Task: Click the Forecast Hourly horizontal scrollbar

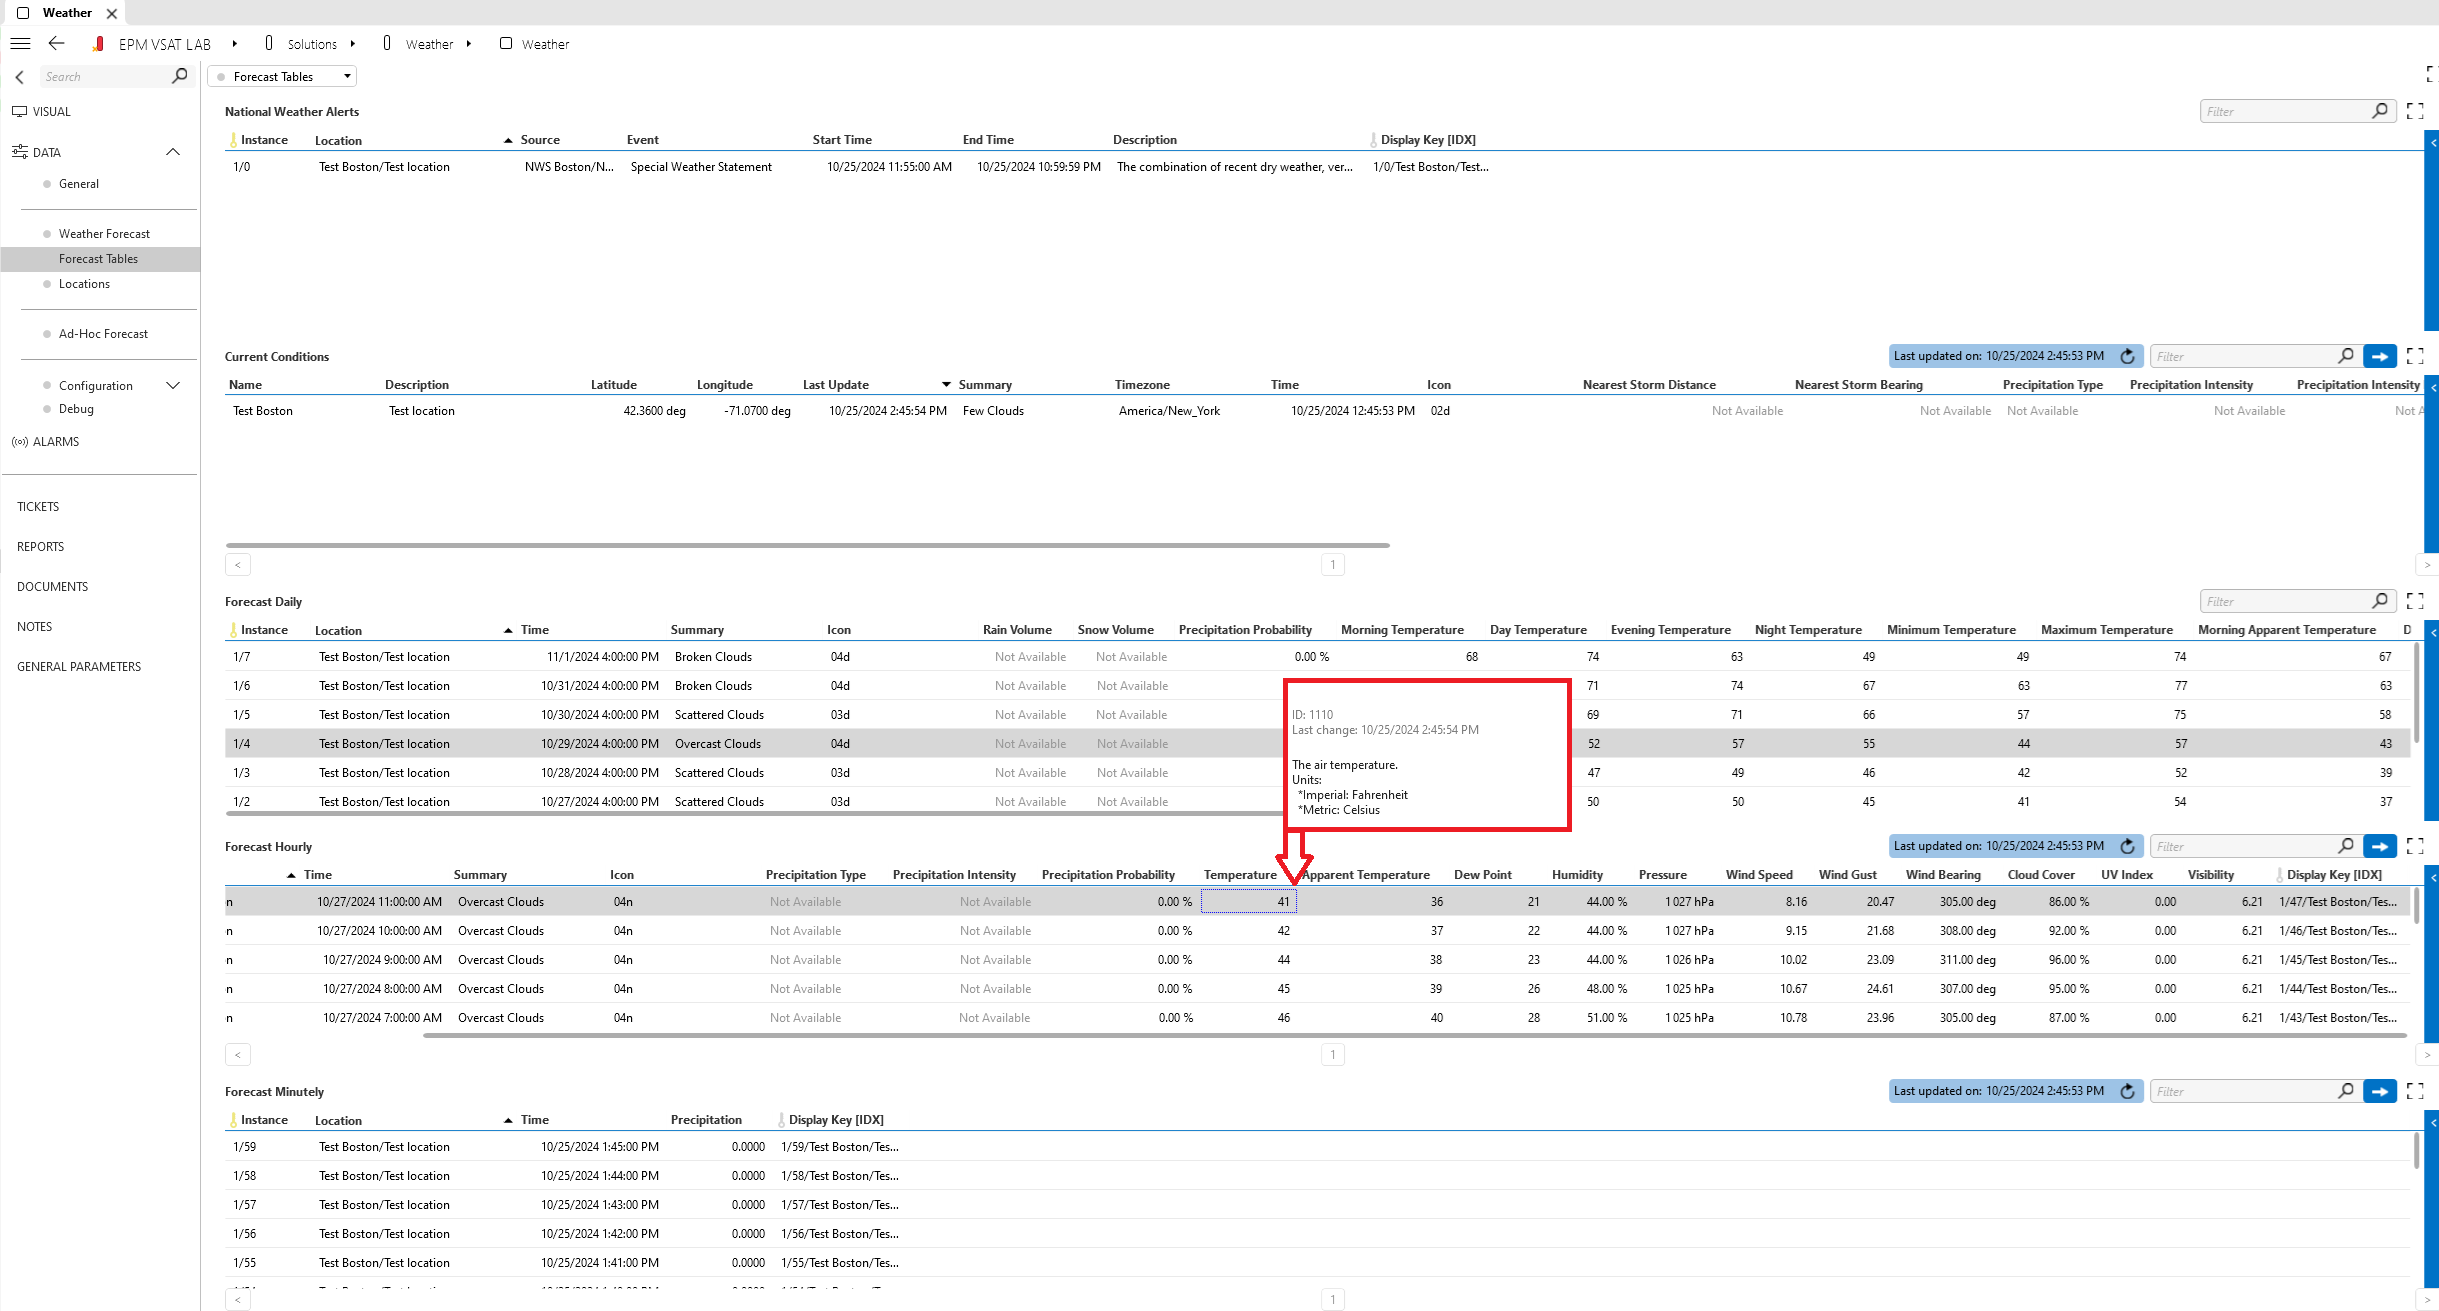Action: [1414, 1036]
